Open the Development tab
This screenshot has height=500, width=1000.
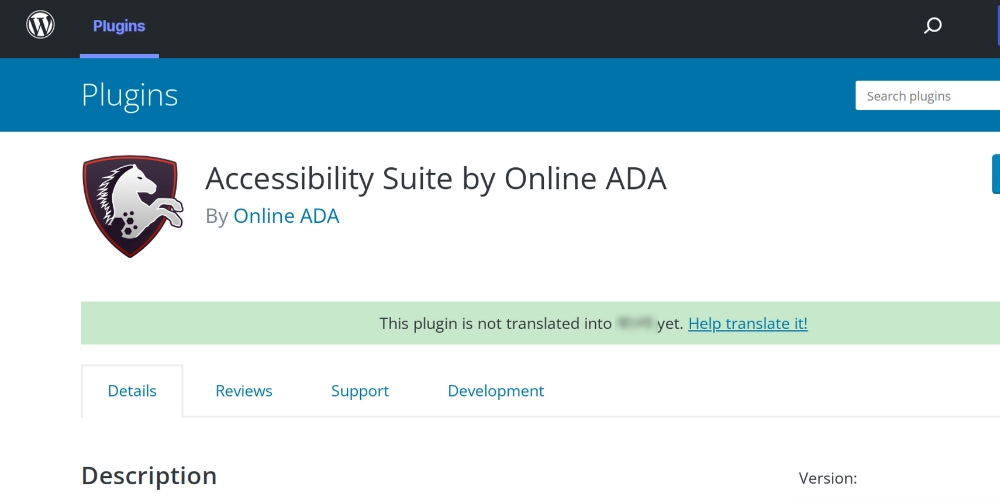click(496, 391)
